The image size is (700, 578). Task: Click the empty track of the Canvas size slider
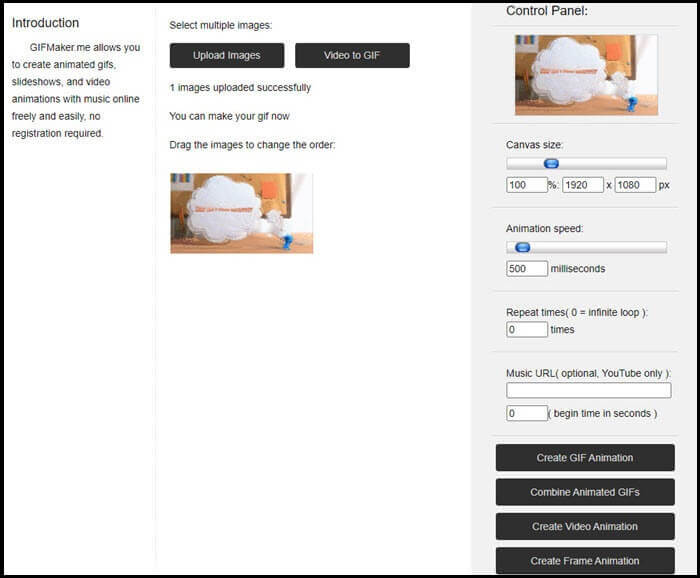(x=620, y=164)
